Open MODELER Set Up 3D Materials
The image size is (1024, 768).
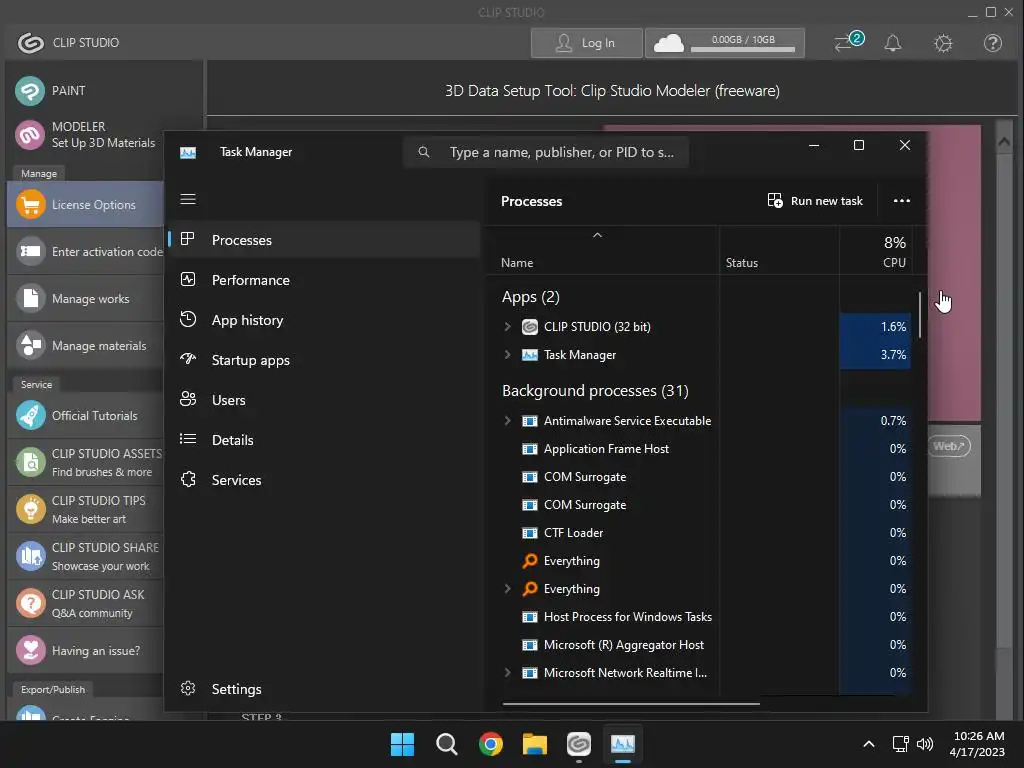tap(86, 135)
